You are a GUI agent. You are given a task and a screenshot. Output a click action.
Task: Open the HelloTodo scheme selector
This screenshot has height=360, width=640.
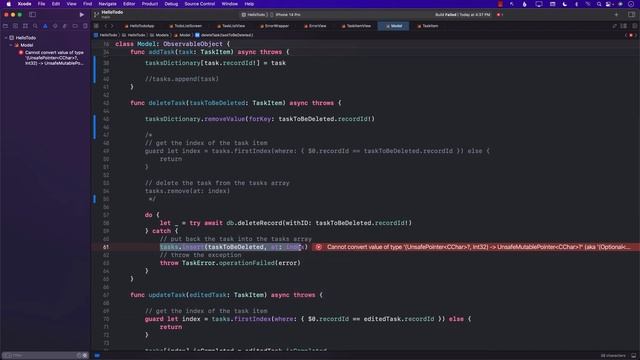pyautogui.click(x=253, y=15)
